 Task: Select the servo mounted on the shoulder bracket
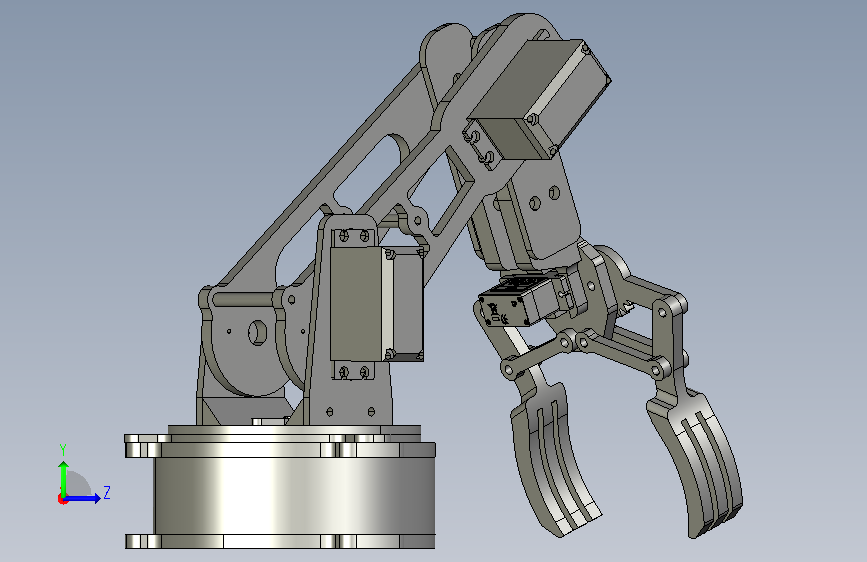pos(377,303)
